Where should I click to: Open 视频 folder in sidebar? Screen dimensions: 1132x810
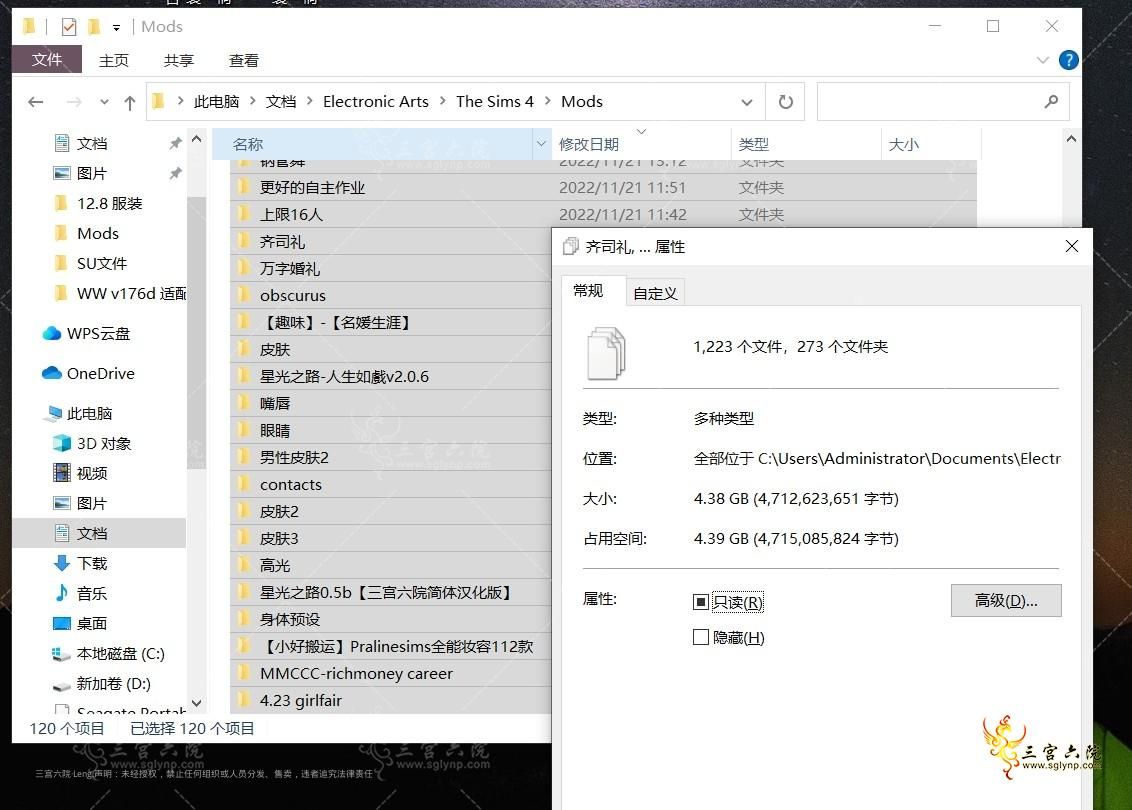click(92, 474)
